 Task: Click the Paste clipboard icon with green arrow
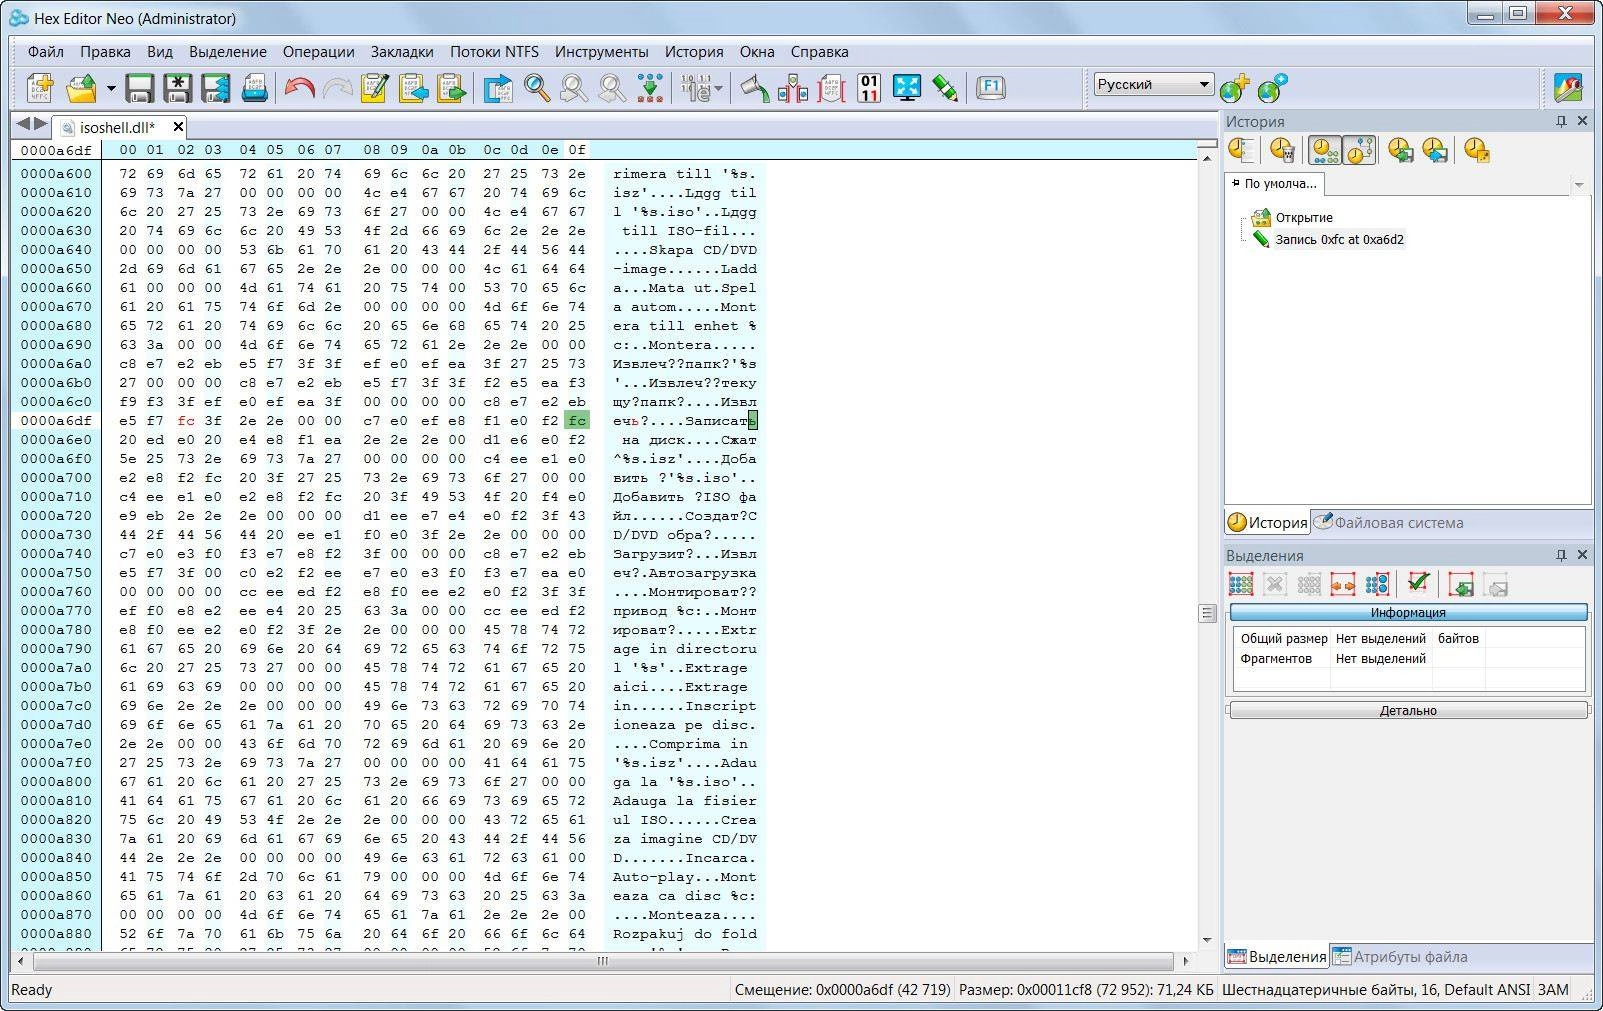pos(452,88)
